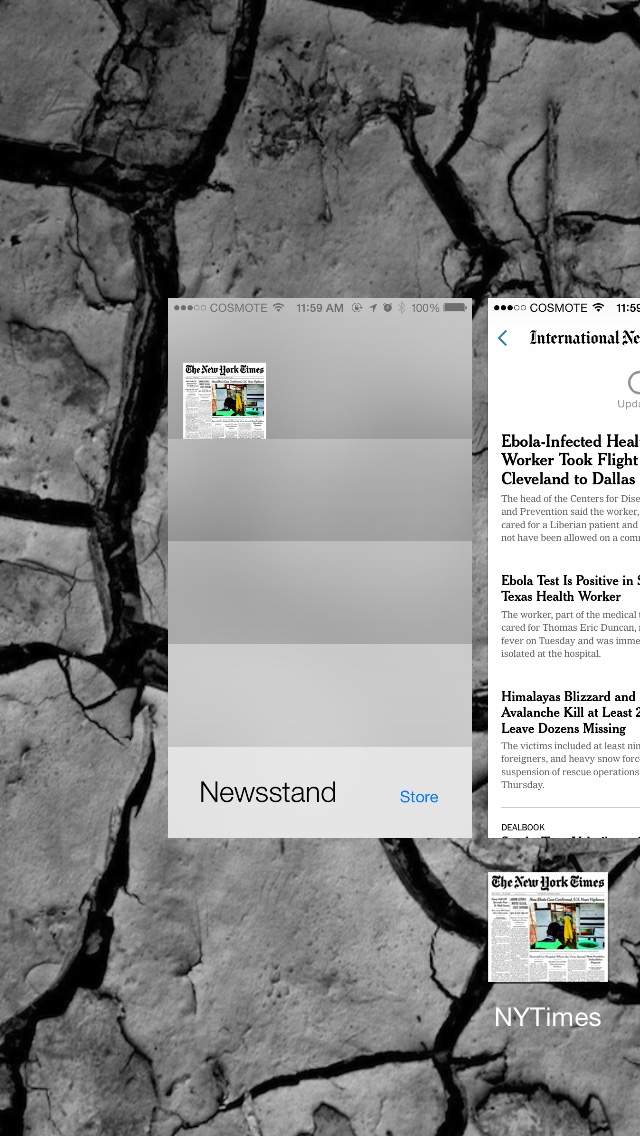Tap the COSMOTE carrier label in the Newsstand card

pos(238,307)
